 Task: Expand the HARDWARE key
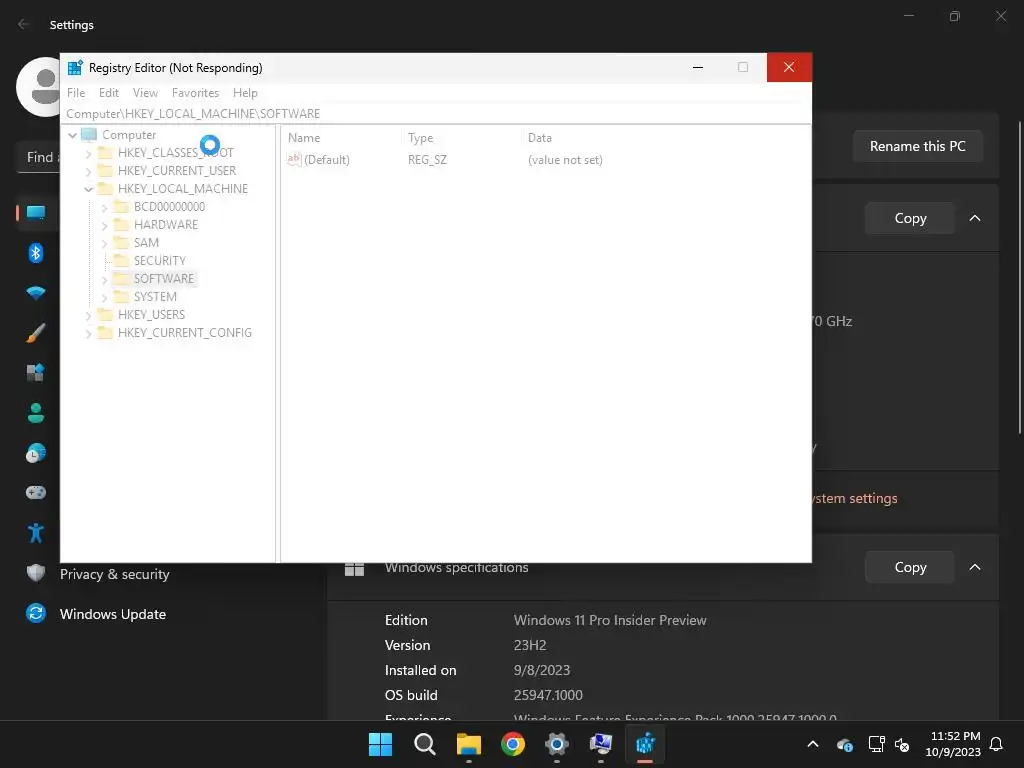104,225
